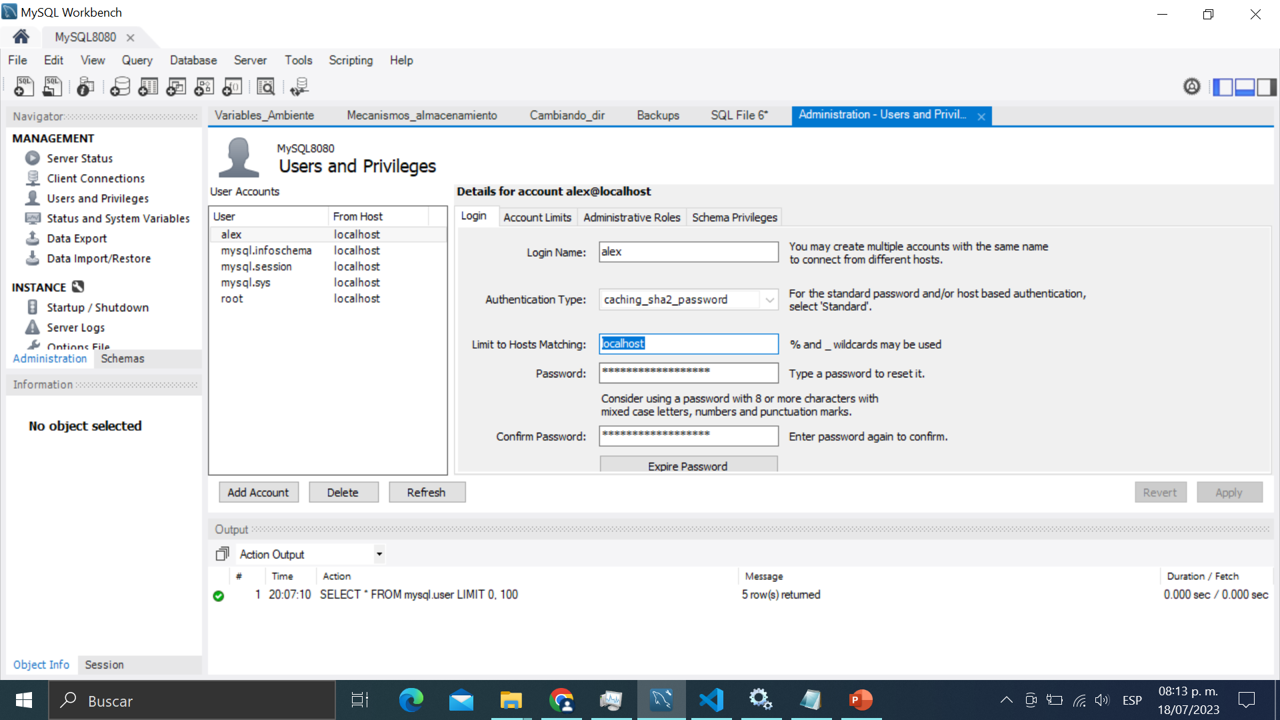Image resolution: width=1280 pixels, height=720 pixels.
Task: Open File Explorer from taskbar
Action: 511,700
